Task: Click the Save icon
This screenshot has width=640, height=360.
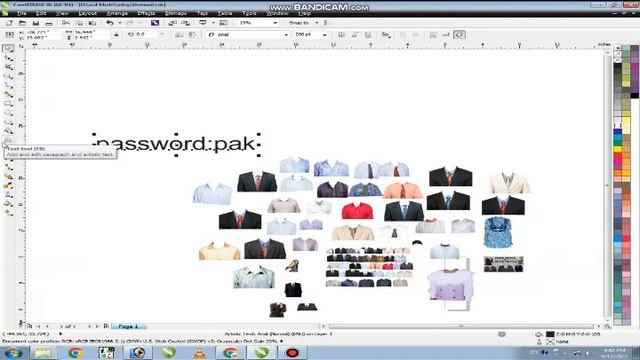Action: point(36,23)
